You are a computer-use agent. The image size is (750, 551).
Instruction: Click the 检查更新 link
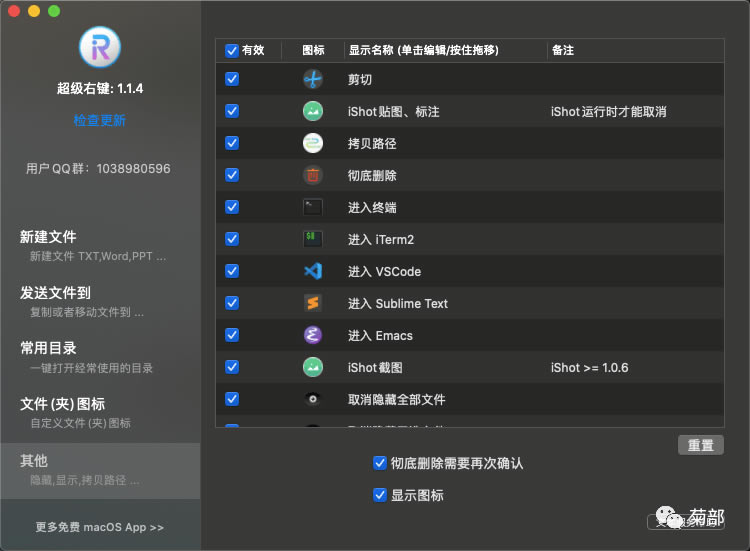coord(99,120)
